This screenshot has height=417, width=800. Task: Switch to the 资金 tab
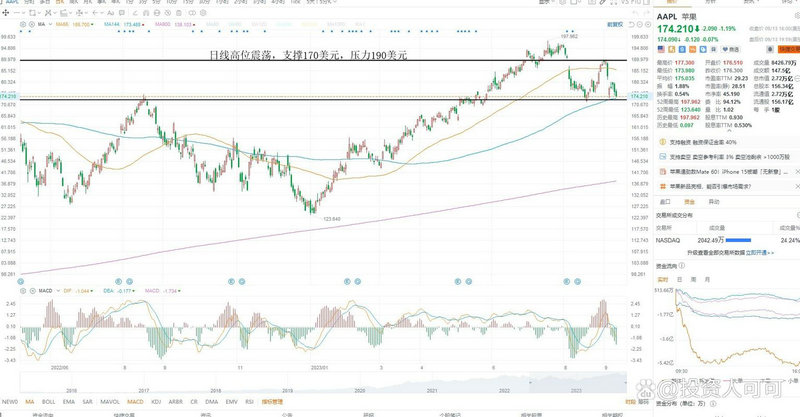[x=689, y=202]
